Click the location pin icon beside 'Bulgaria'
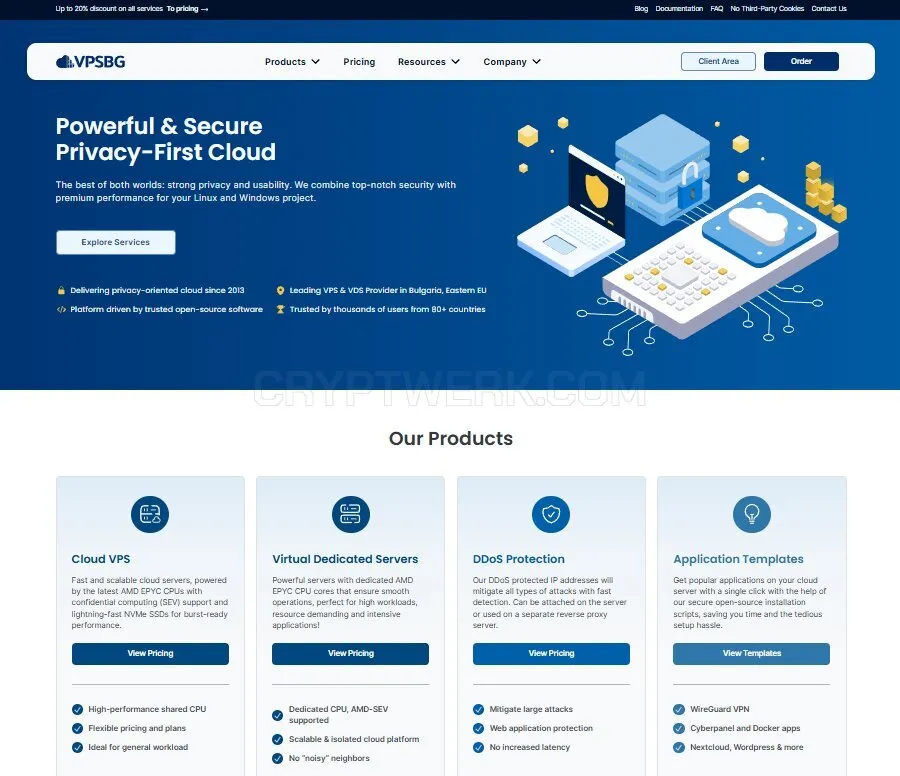 pos(280,290)
